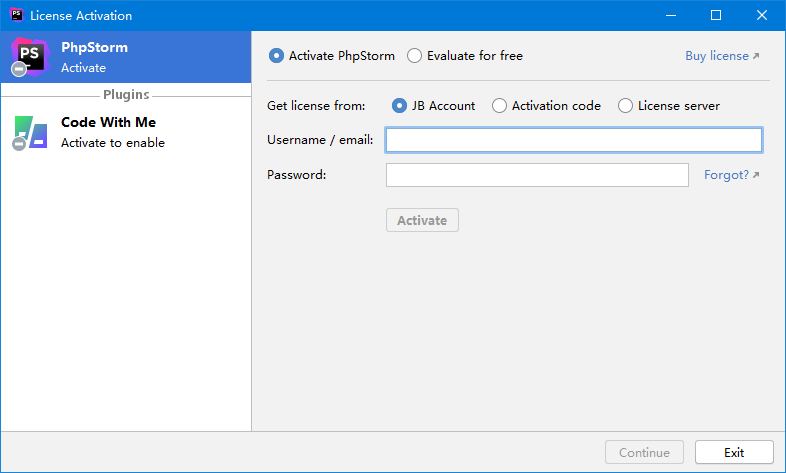
Task: Click into the Password field
Action: coord(537,175)
